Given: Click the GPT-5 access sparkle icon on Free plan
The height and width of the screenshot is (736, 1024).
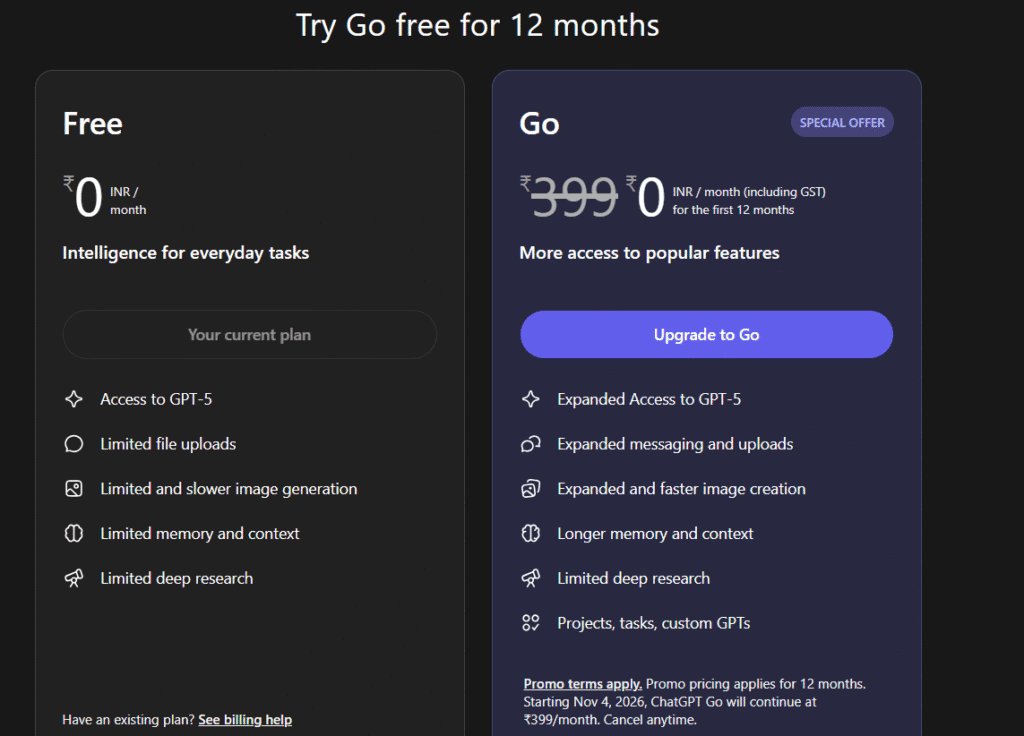Looking at the screenshot, I should tap(74, 398).
